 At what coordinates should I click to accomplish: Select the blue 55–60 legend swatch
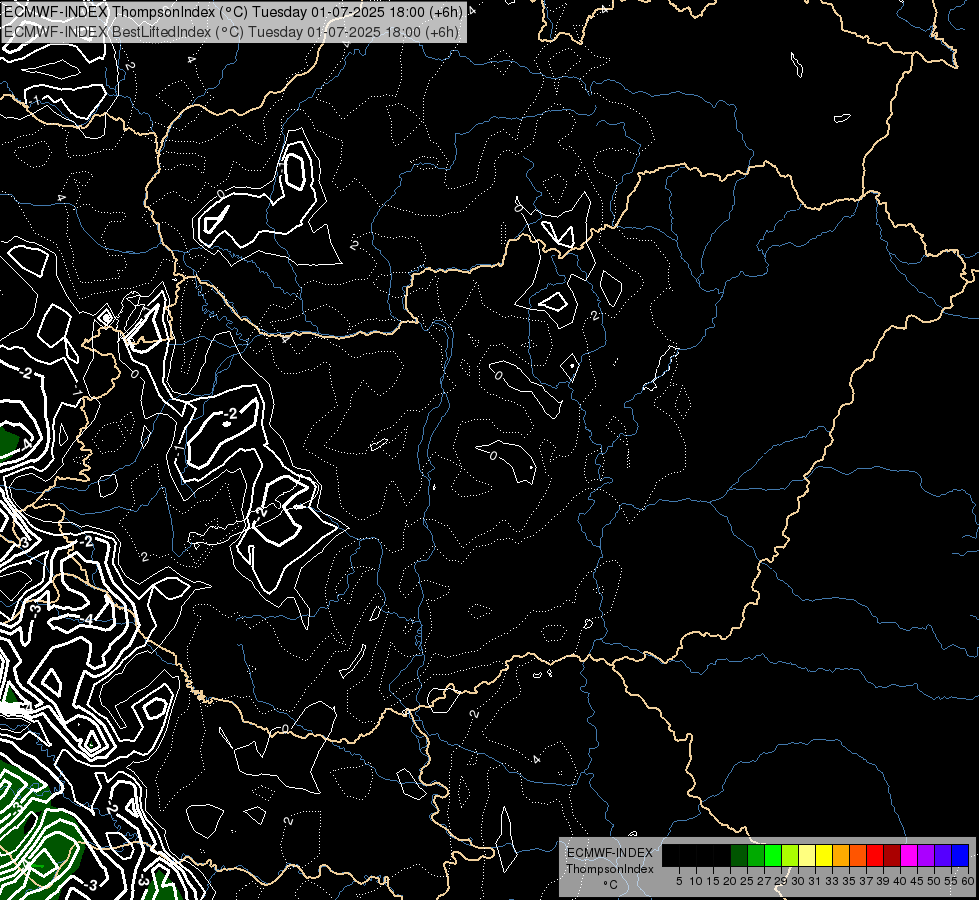point(960,855)
